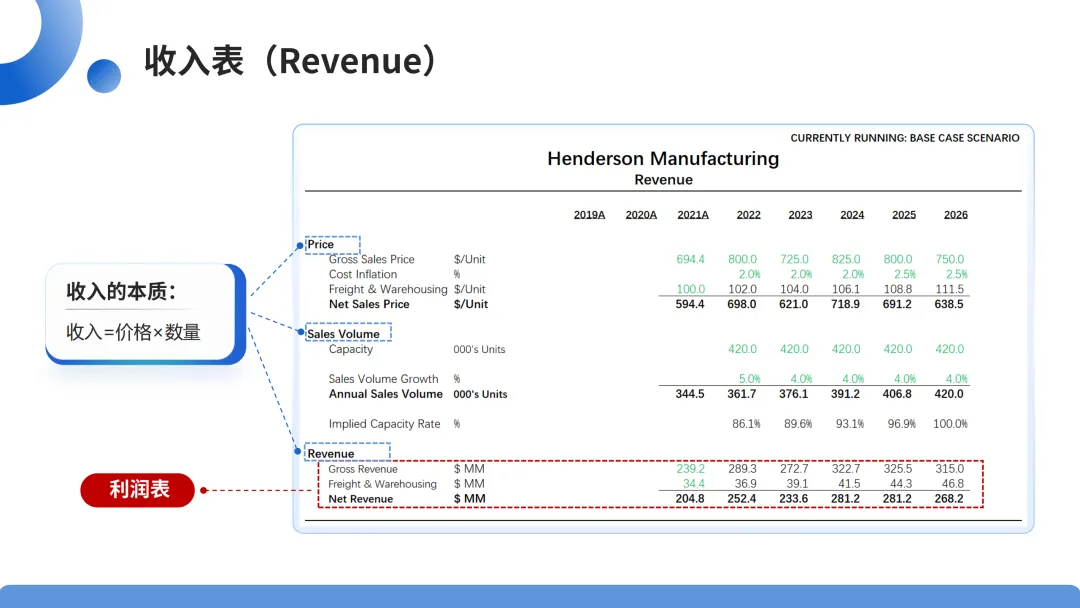The height and width of the screenshot is (608, 1080).
Task: Click the 2020A column header
Action: tap(641, 215)
